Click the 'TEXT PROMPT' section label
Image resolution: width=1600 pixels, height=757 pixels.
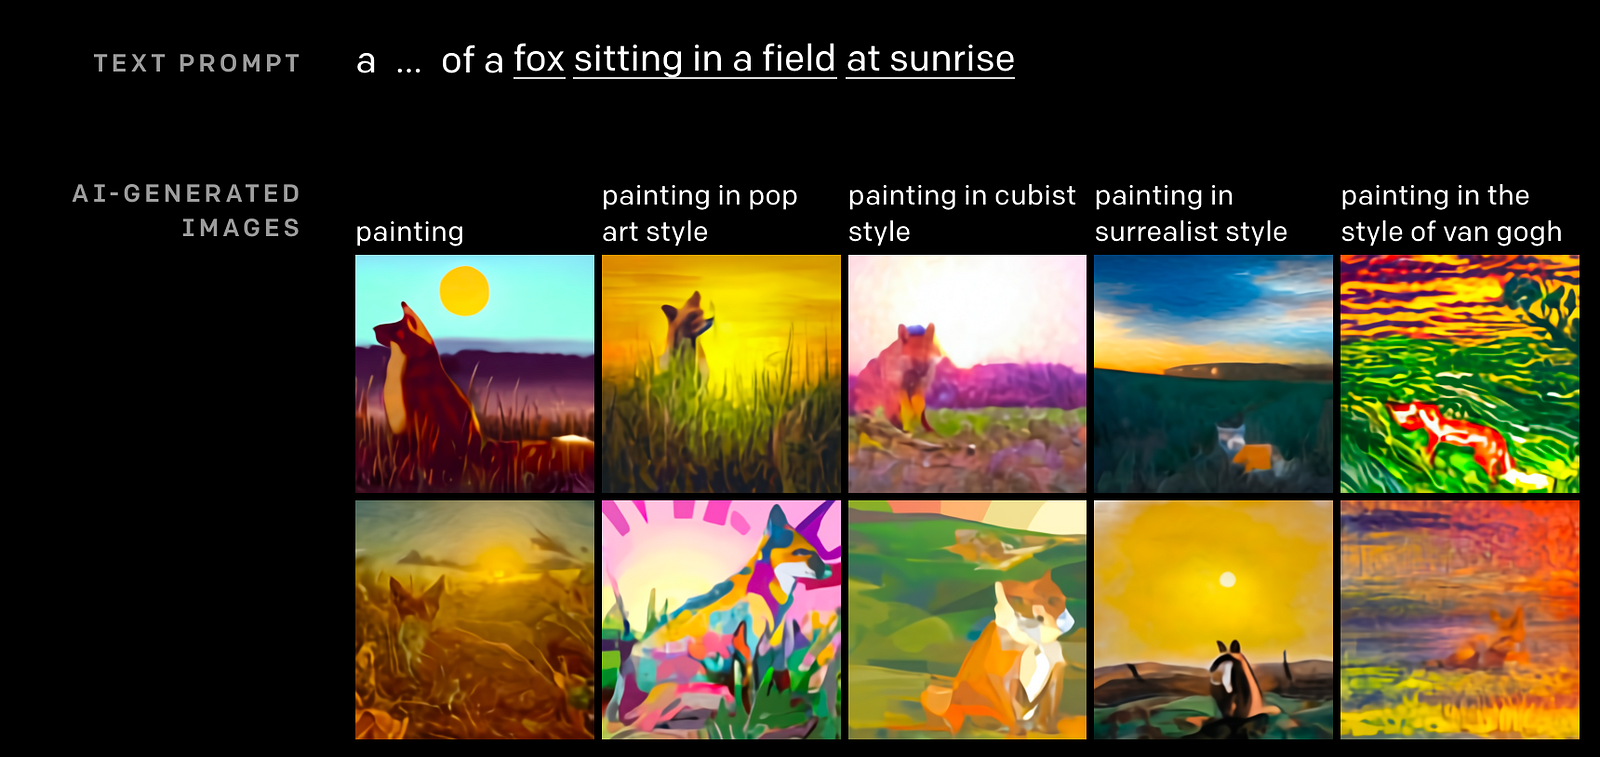coord(197,63)
